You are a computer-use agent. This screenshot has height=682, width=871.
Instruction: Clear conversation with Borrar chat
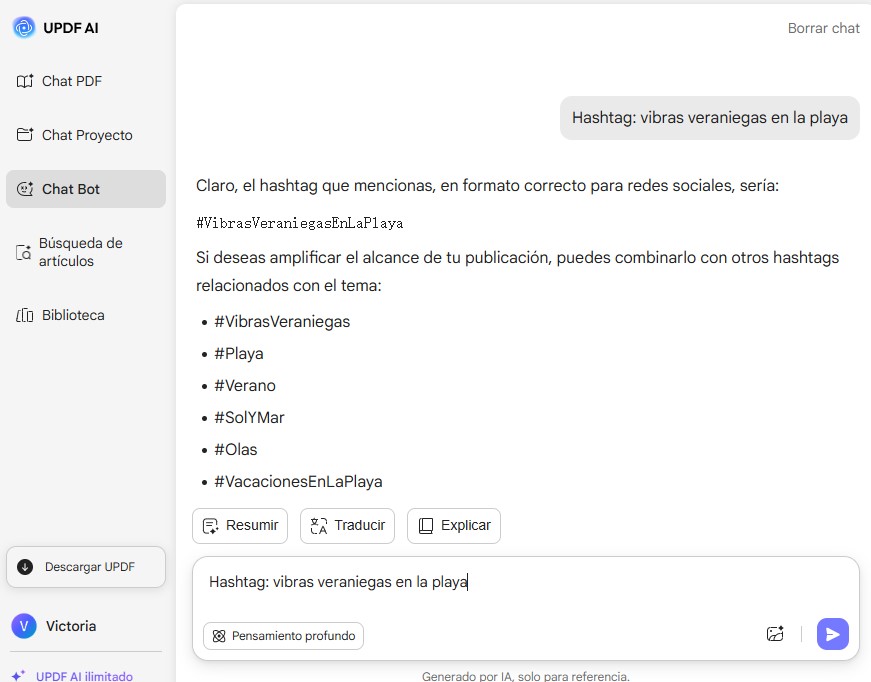tap(823, 28)
